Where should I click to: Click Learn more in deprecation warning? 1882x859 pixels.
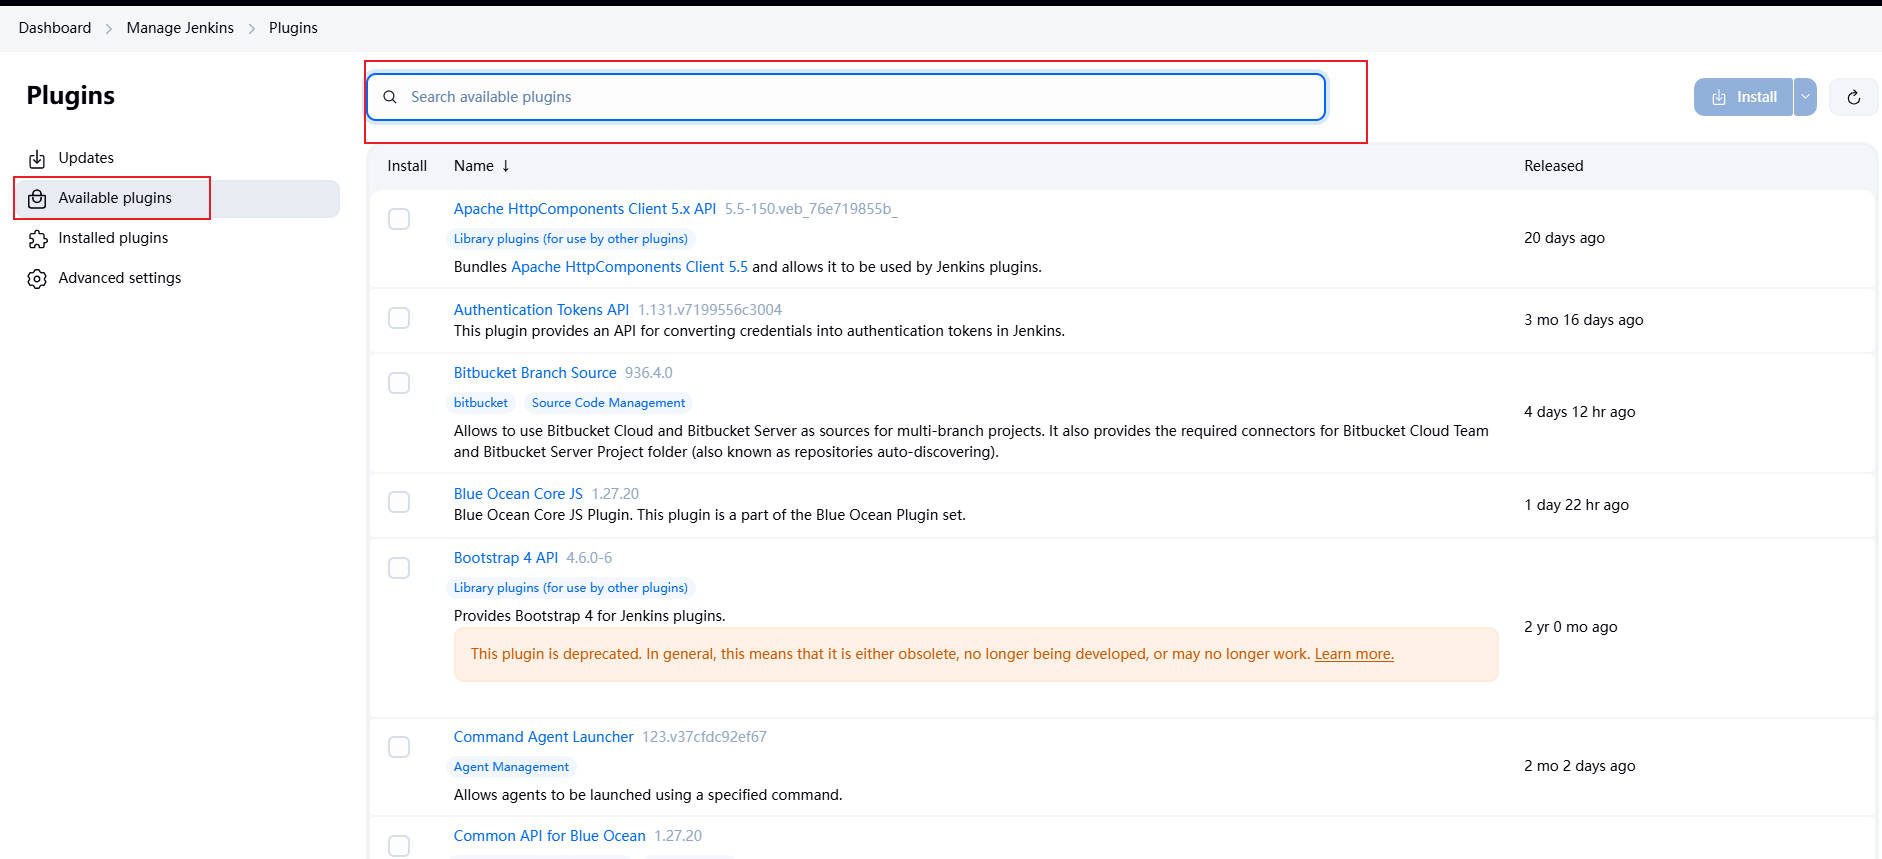click(1353, 654)
